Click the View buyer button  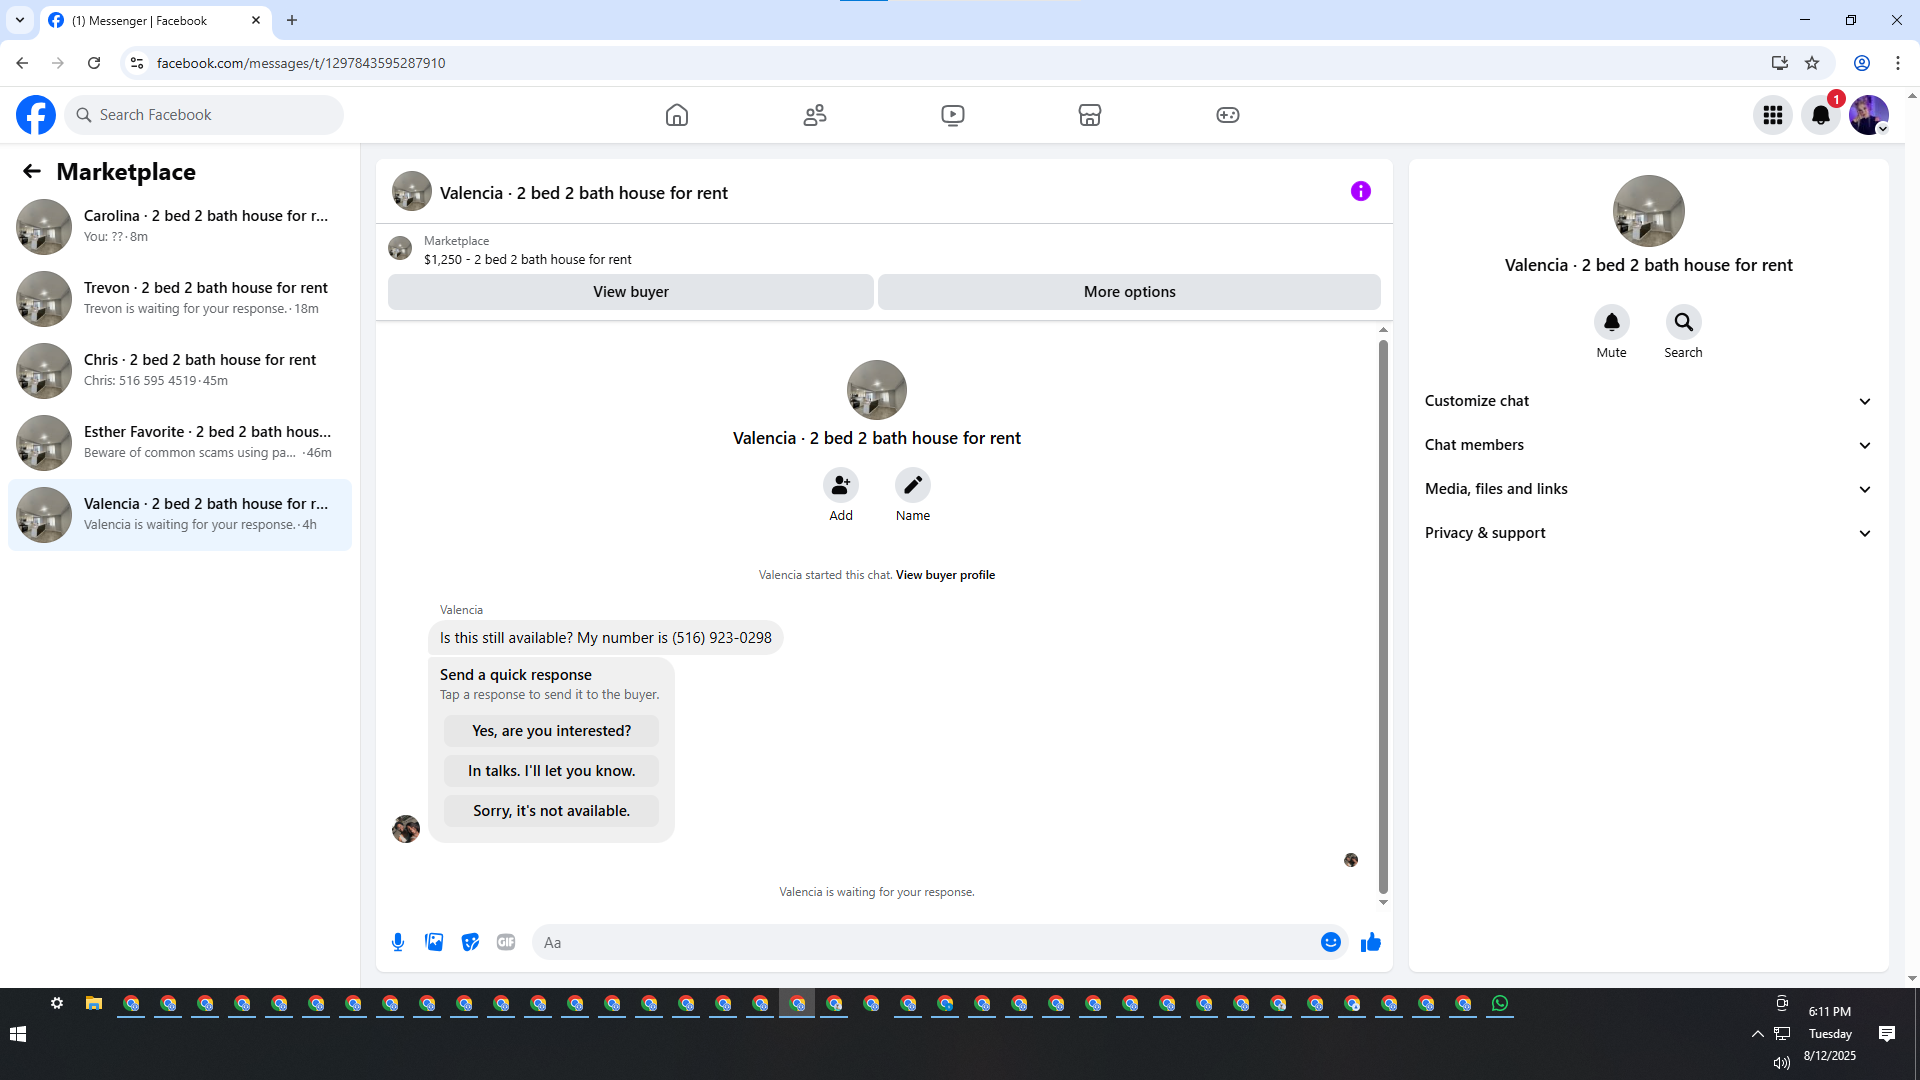tap(630, 292)
